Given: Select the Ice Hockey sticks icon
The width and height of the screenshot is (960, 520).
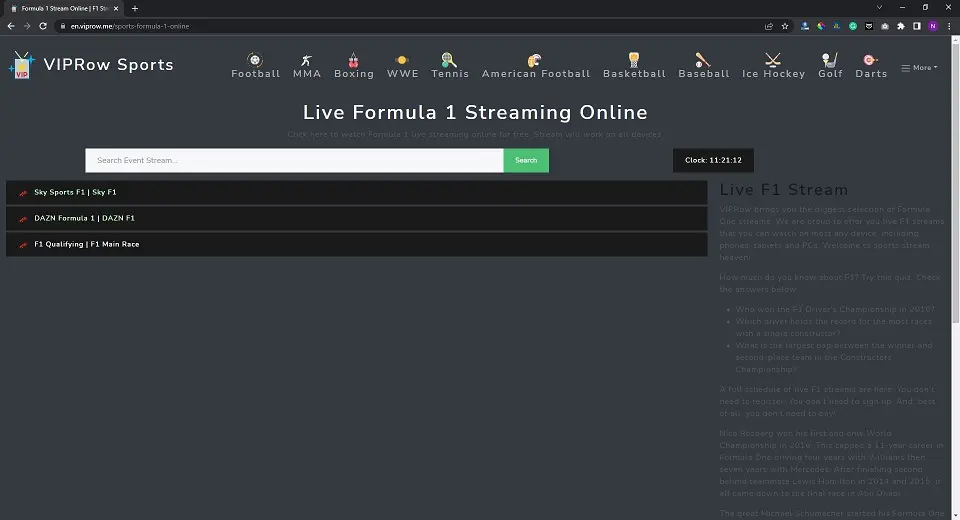Looking at the screenshot, I should [x=773, y=59].
